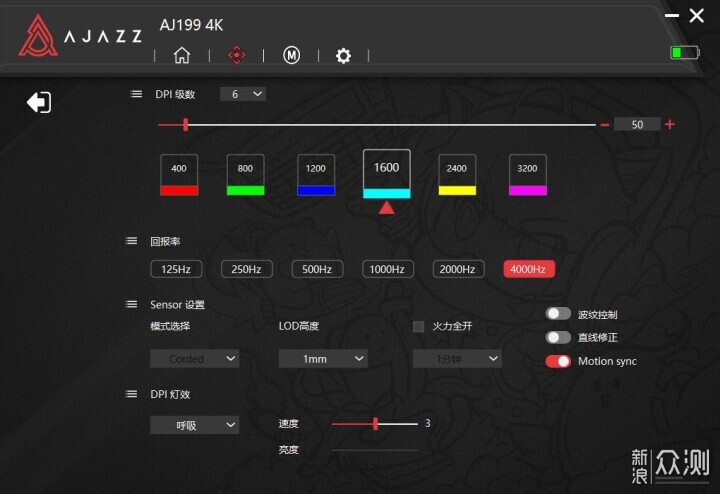Set polling rate to 250Hz
Image resolution: width=720 pixels, height=494 pixels.
(x=247, y=269)
